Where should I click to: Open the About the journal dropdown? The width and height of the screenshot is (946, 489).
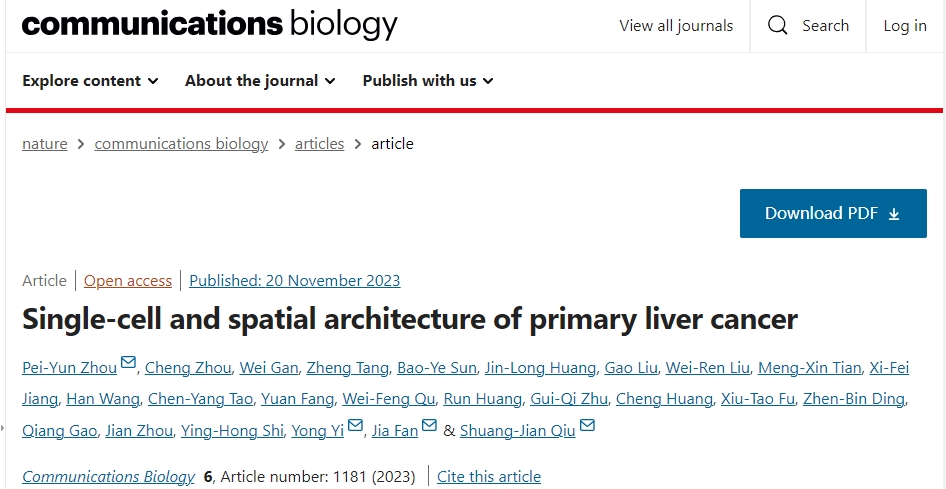[x=260, y=81]
